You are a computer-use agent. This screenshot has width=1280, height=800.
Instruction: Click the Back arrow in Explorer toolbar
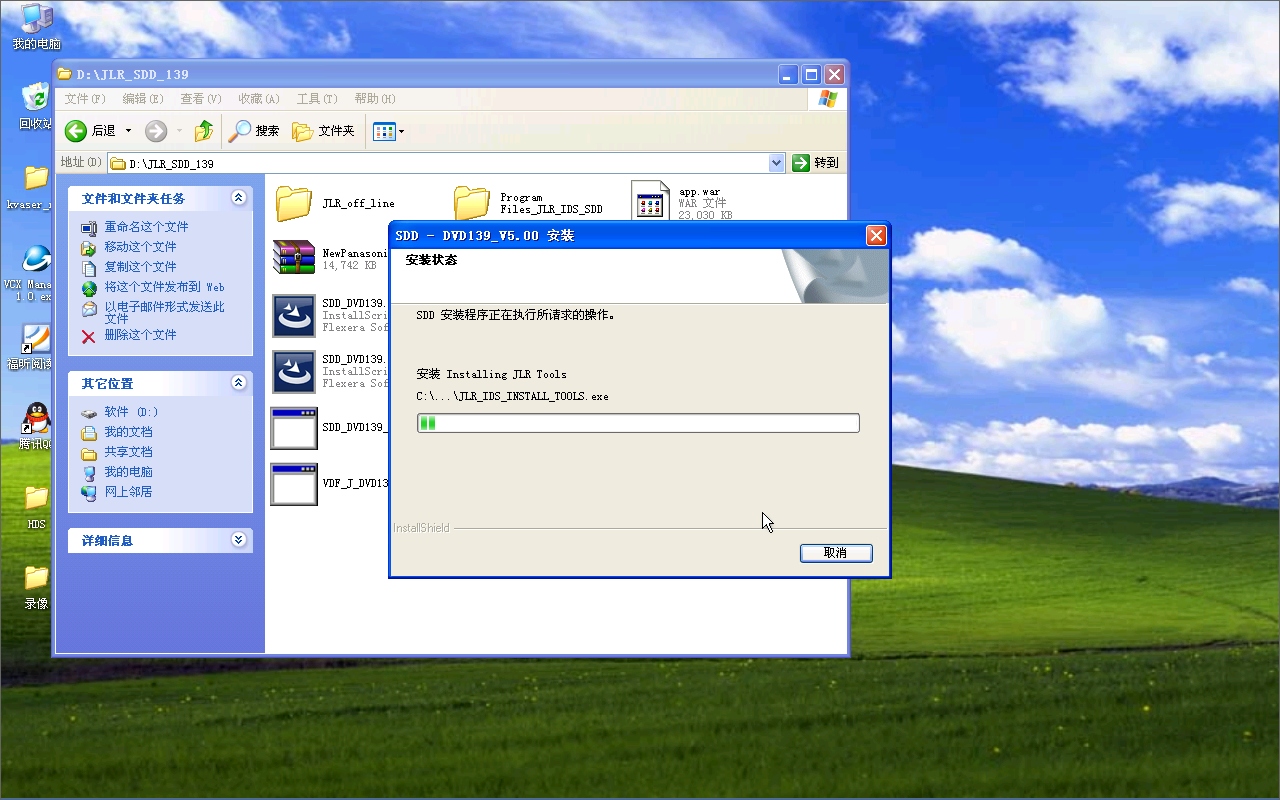(x=76, y=131)
